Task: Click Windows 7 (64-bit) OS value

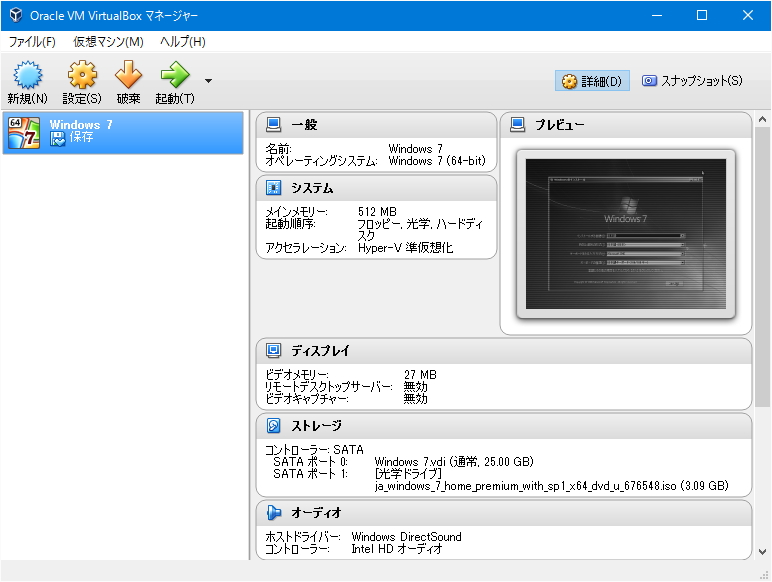Action: pyautogui.click(x=437, y=161)
